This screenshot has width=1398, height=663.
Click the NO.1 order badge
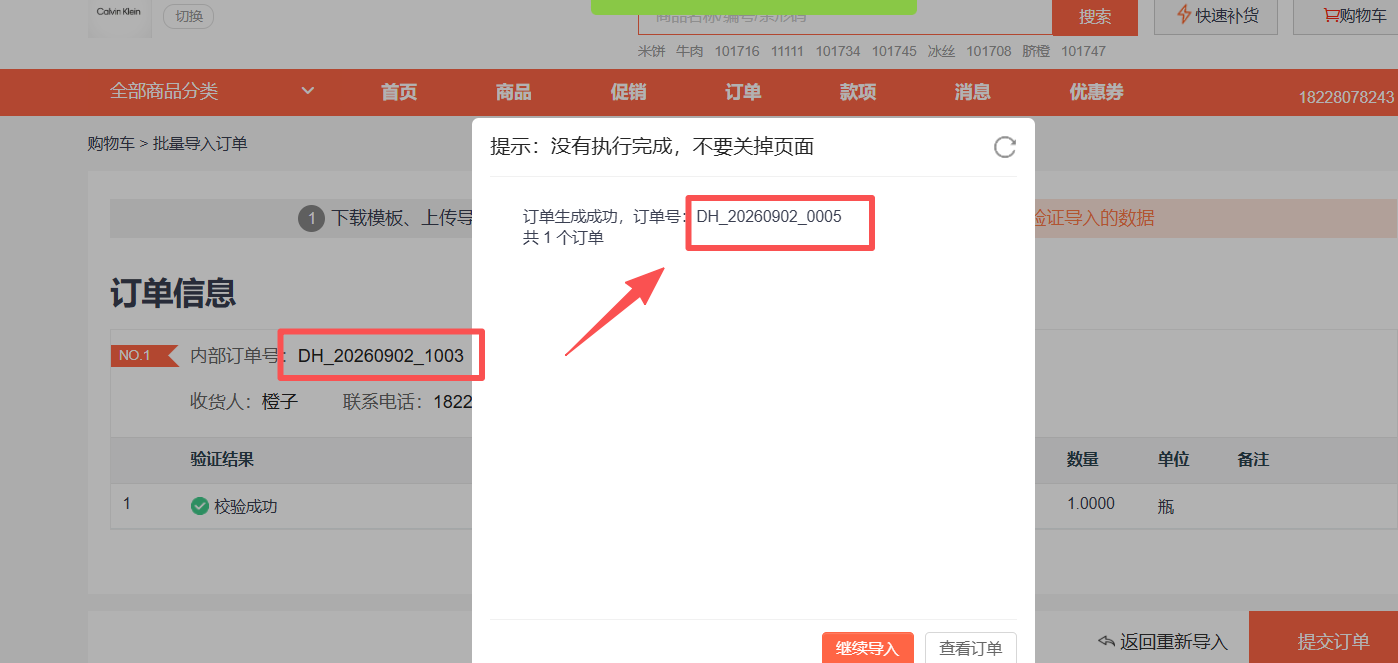pyautogui.click(x=144, y=355)
